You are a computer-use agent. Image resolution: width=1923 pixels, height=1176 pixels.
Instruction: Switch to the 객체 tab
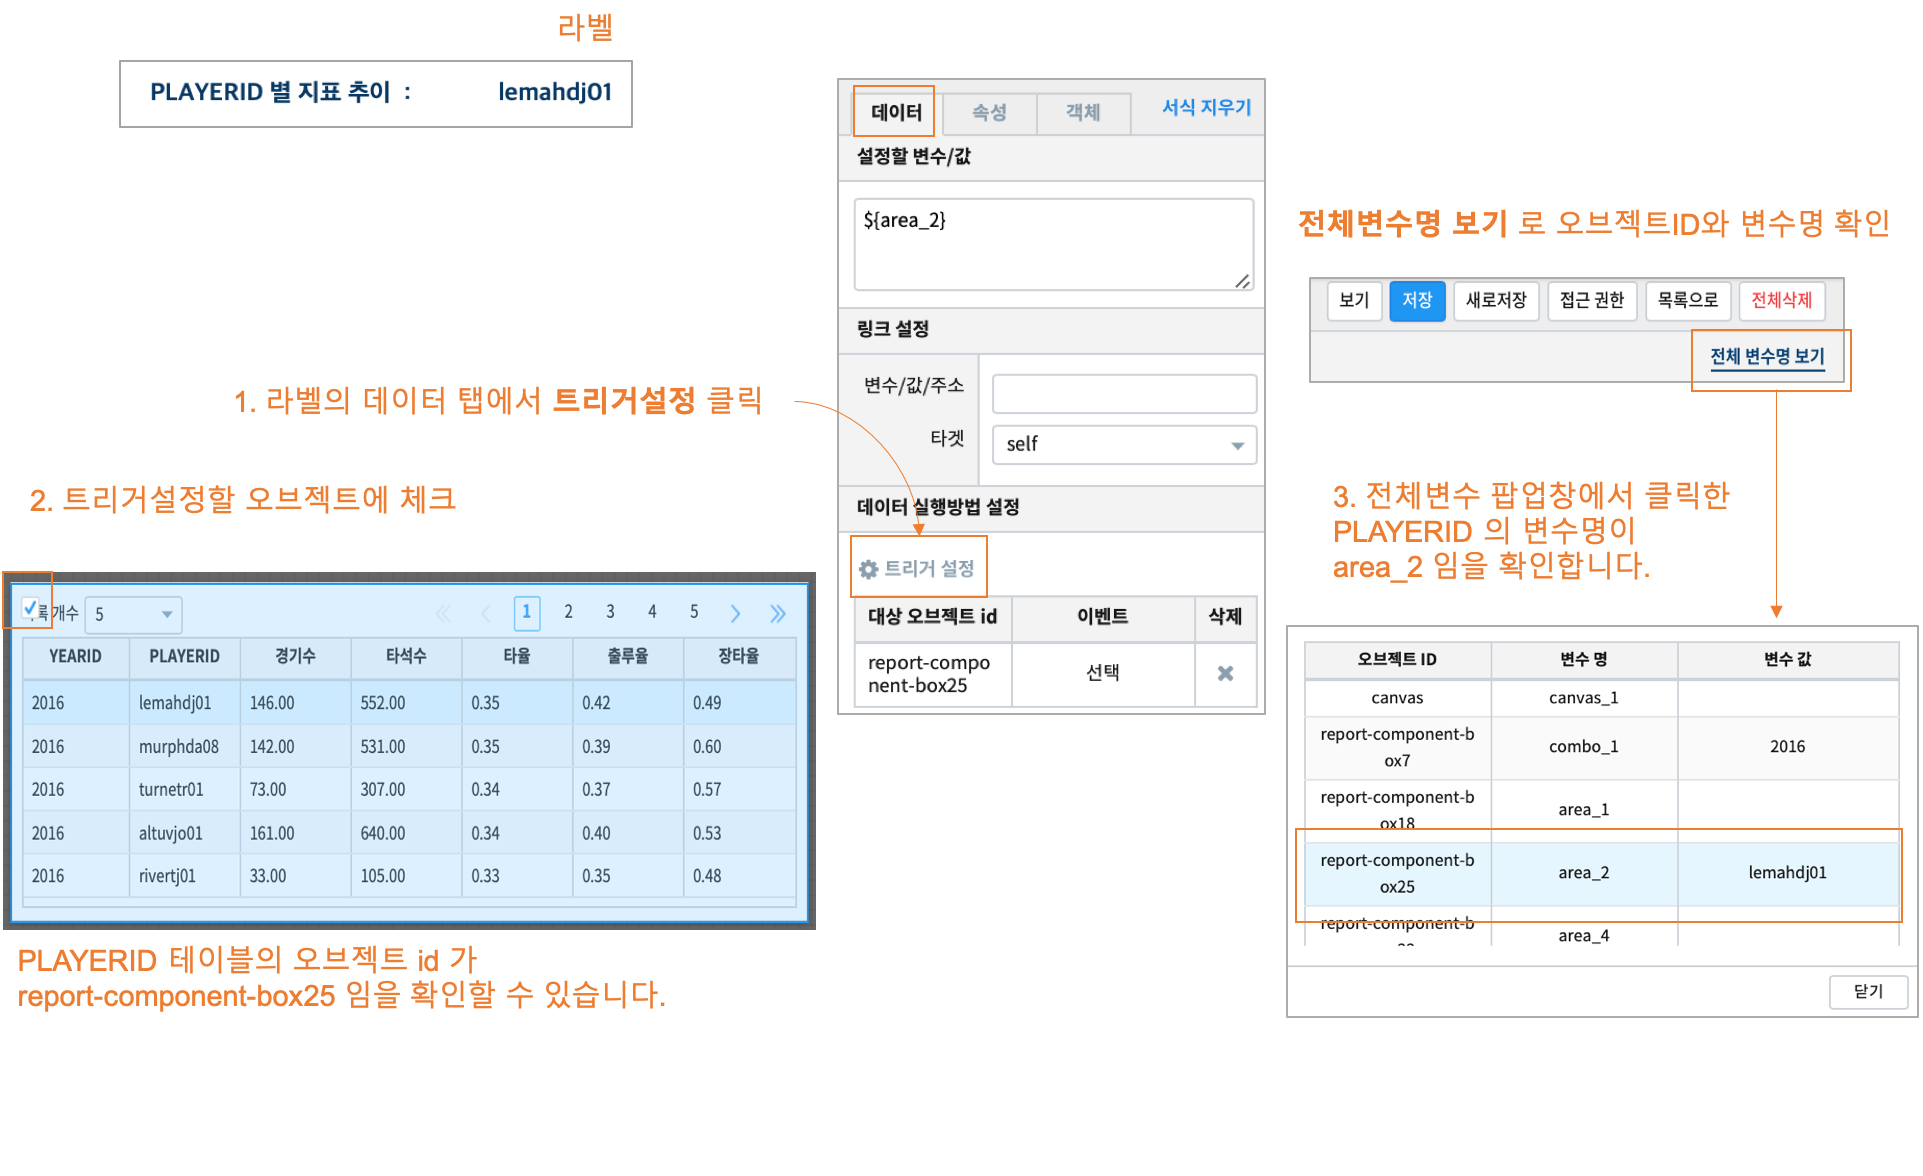tap(1083, 113)
